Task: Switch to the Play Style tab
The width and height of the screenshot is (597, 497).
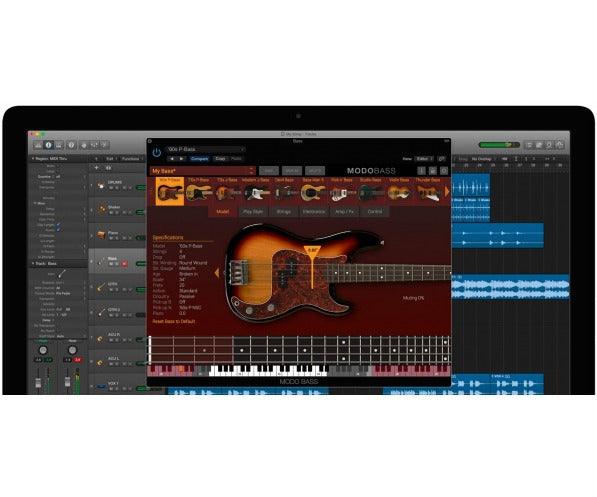Action: (x=253, y=211)
